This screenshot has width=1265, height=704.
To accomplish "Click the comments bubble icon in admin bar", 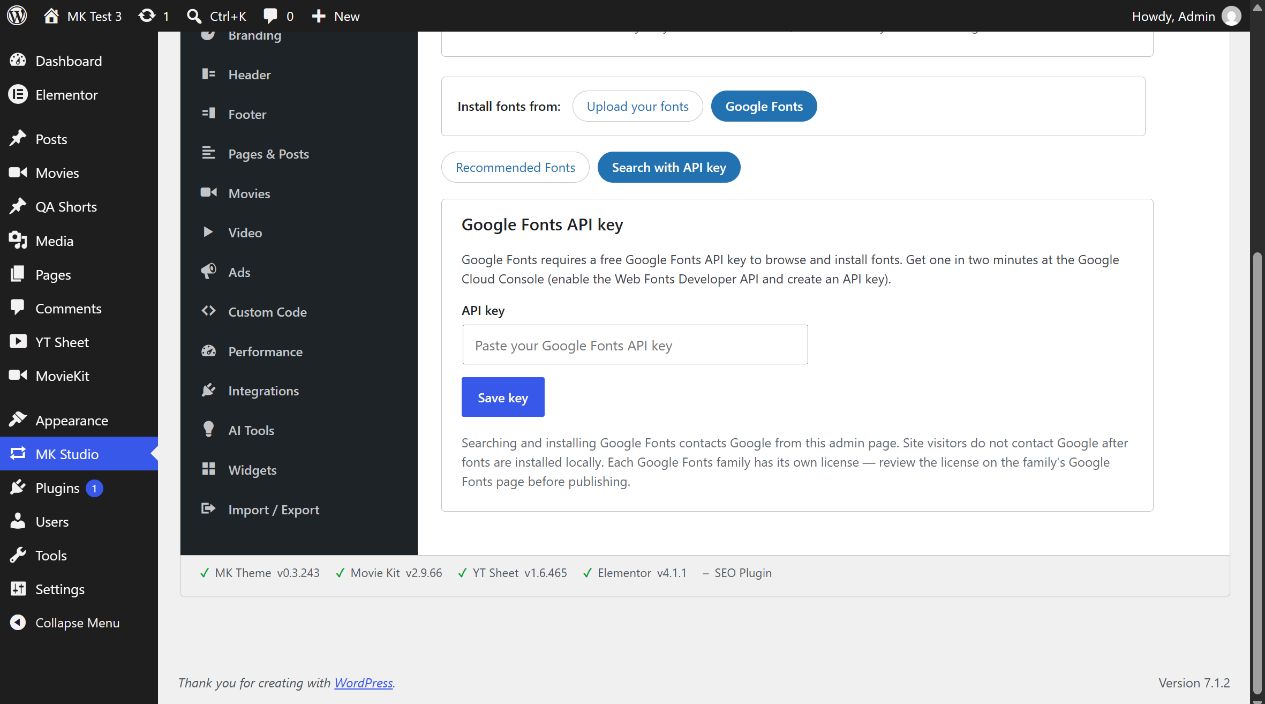I will (x=271, y=17).
